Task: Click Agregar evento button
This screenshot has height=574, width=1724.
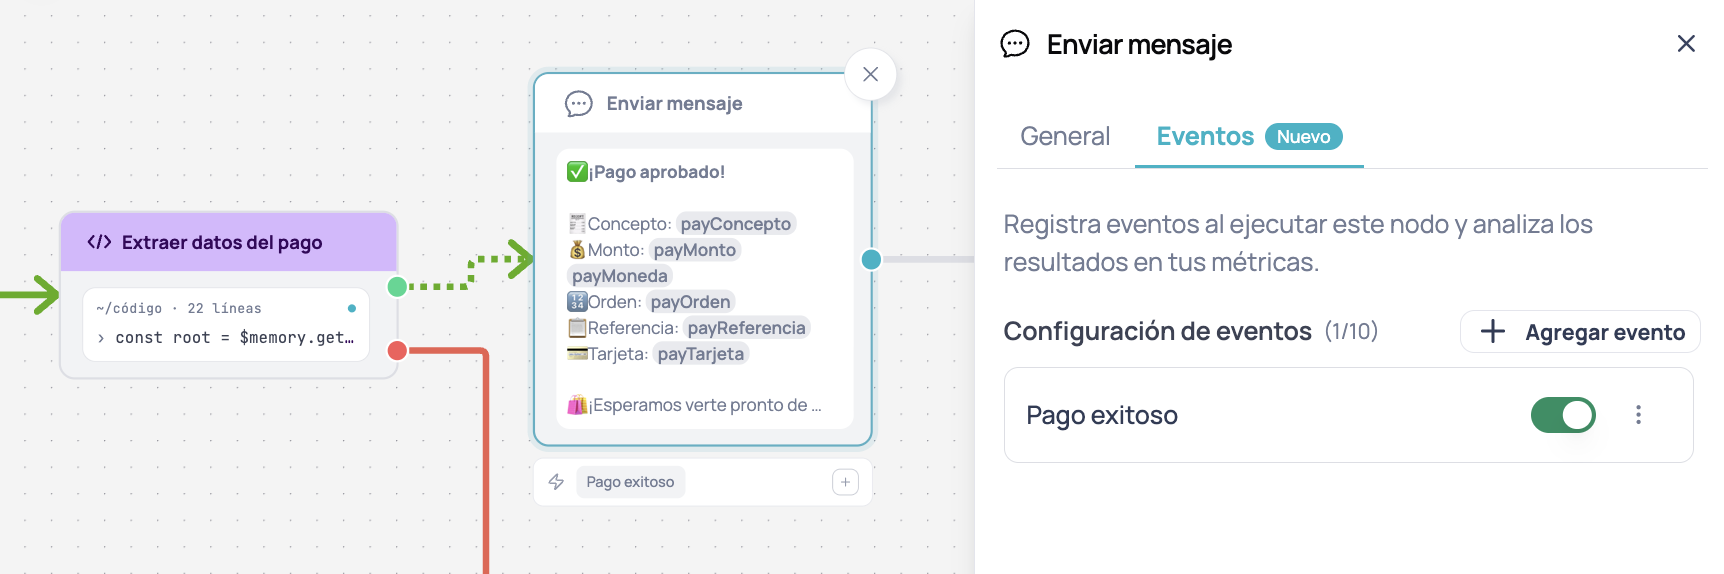Action: coord(1580,332)
